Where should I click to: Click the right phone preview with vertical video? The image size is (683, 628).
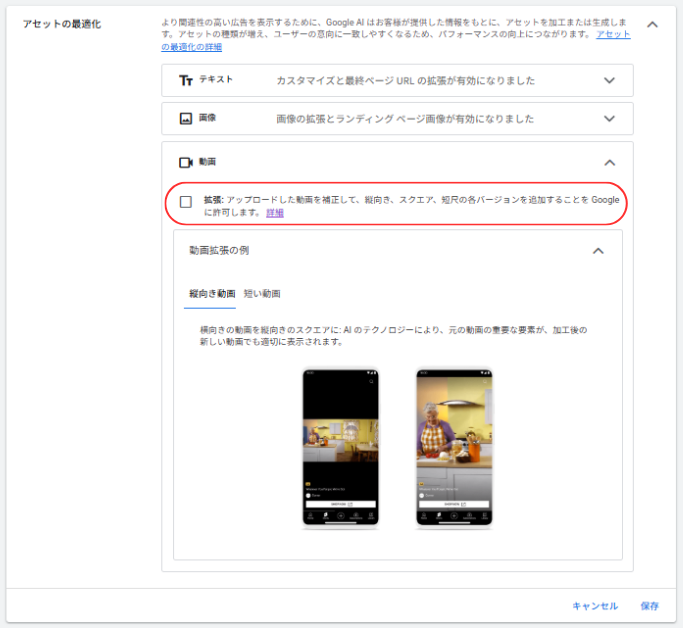(454, 448)
